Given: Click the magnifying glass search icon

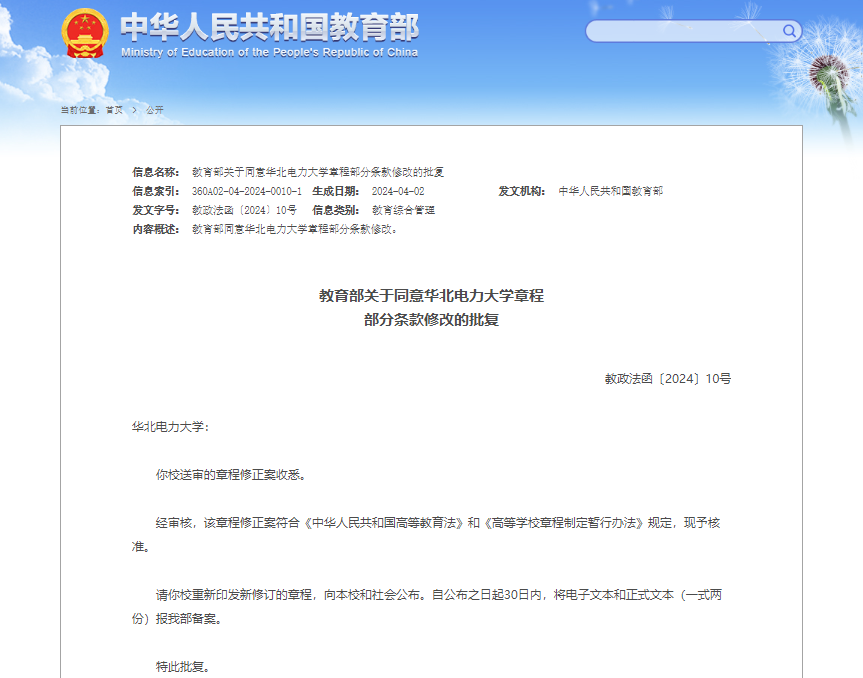Looking at the screenshot, I should click(790, 31).
